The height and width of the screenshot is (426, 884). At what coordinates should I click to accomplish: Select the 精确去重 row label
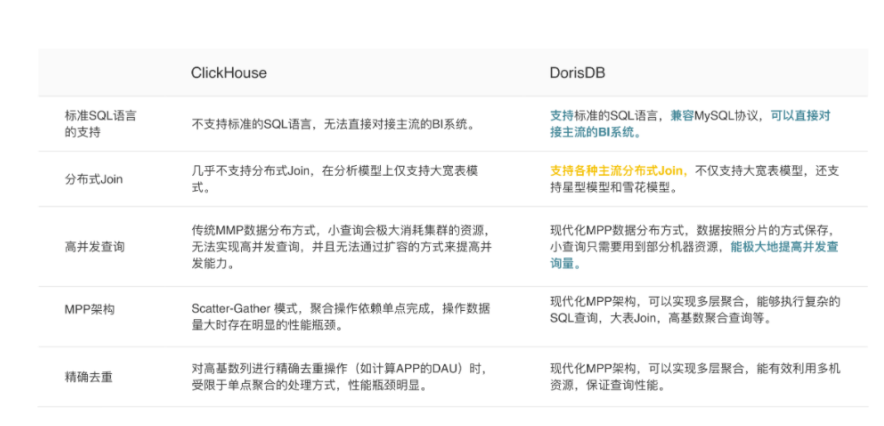(x=89, y=377)
